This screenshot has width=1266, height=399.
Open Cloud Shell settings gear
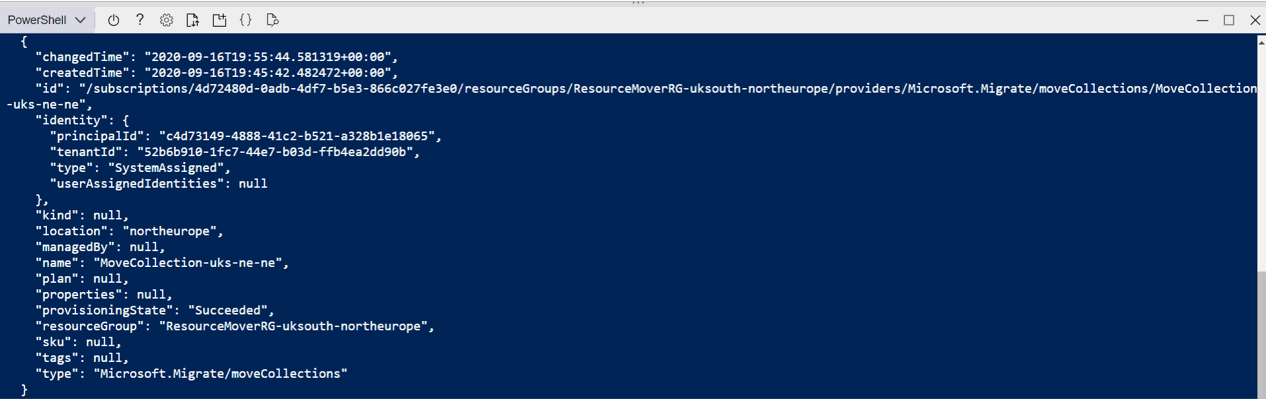point(167,20)
